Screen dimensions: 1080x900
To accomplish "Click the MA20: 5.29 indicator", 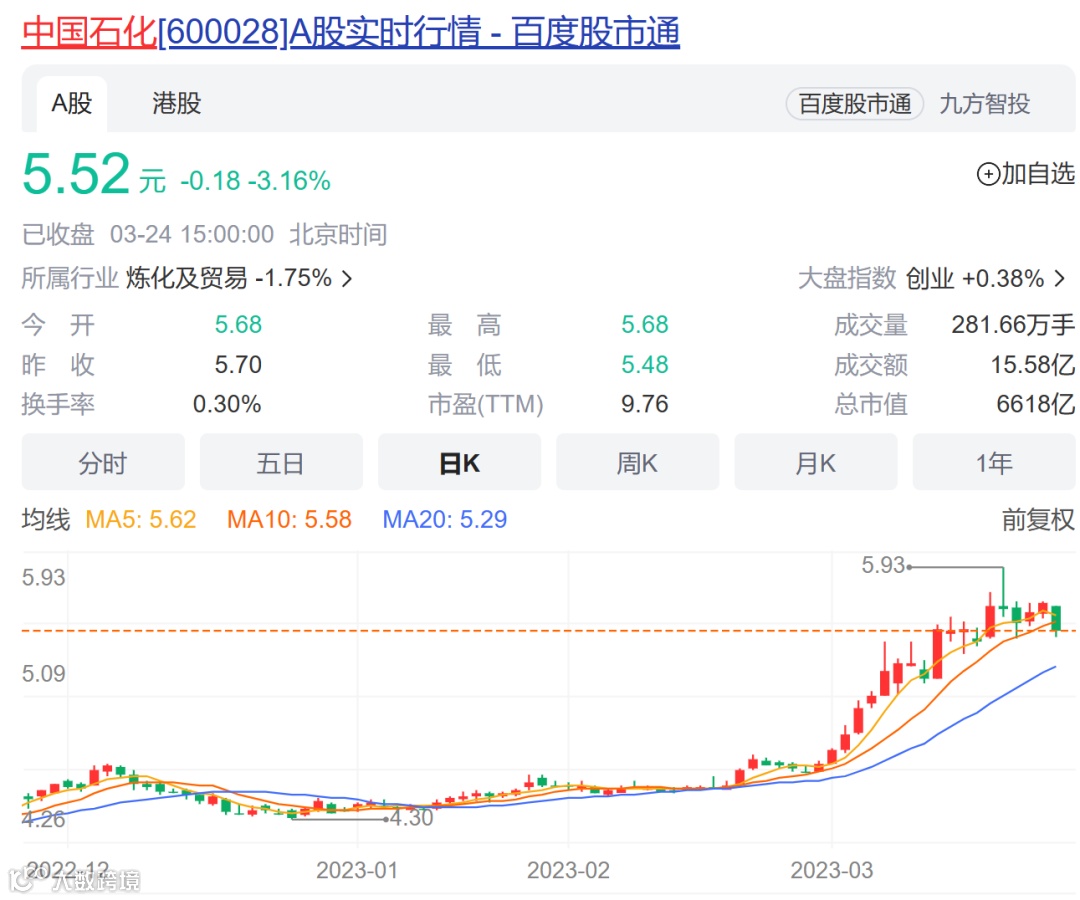I will pos(445,519).
